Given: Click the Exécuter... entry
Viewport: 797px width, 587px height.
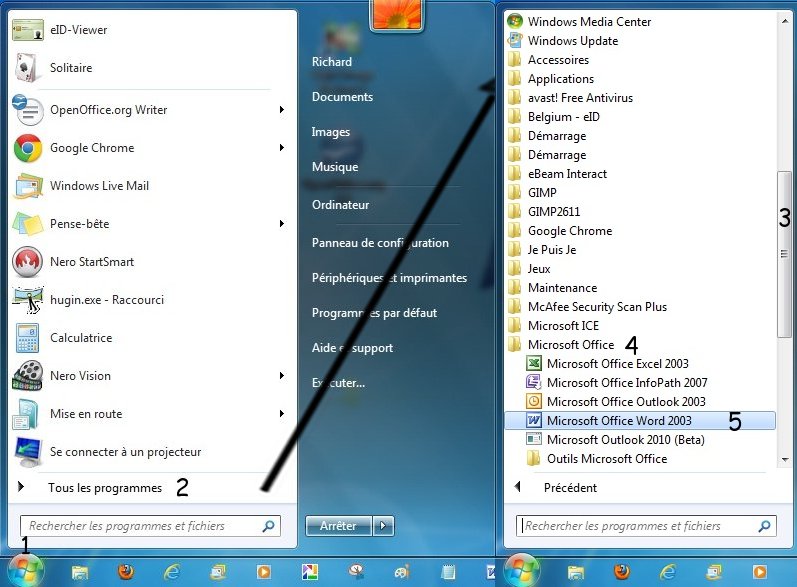Looking at the screenshot, I should pos(339,383).
